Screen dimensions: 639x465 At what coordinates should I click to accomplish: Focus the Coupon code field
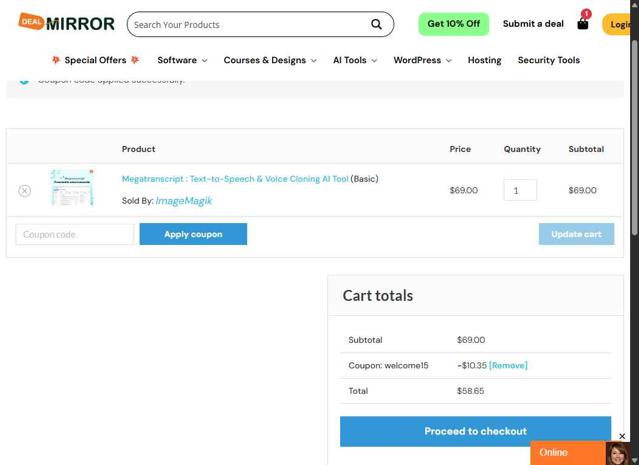75,234
